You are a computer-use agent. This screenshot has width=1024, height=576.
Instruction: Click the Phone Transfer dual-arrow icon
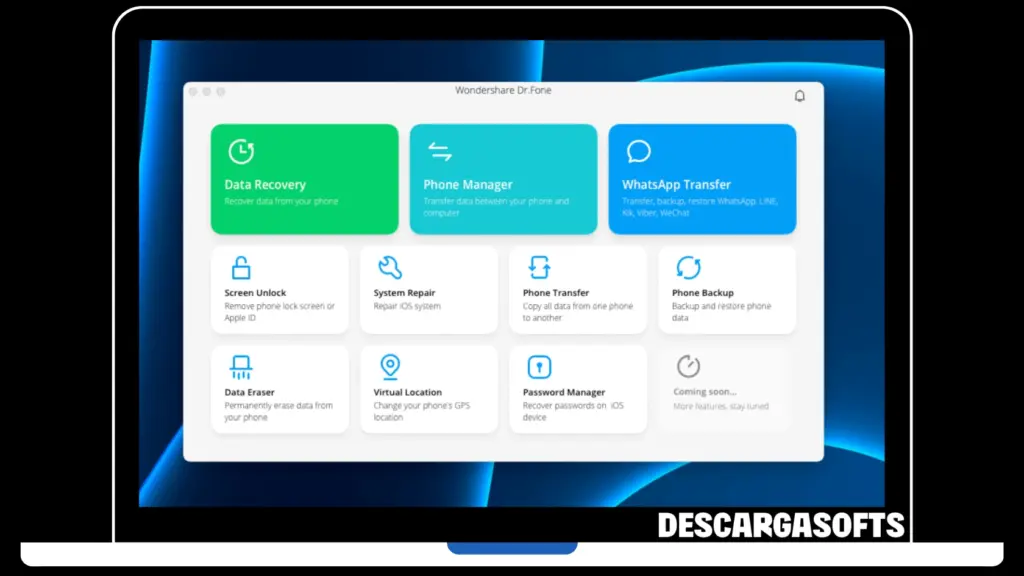pyautogui.click(x=540, y=267)
